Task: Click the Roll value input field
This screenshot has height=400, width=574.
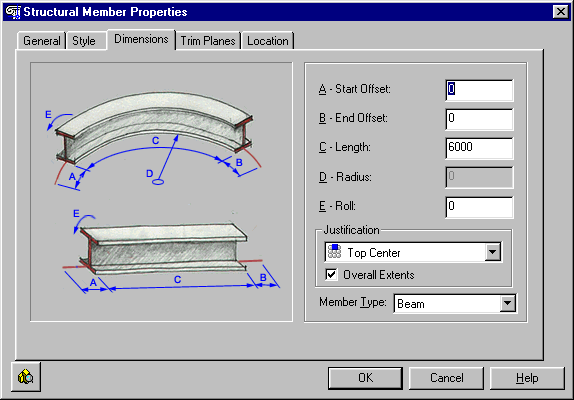Action: click(479, 207)
